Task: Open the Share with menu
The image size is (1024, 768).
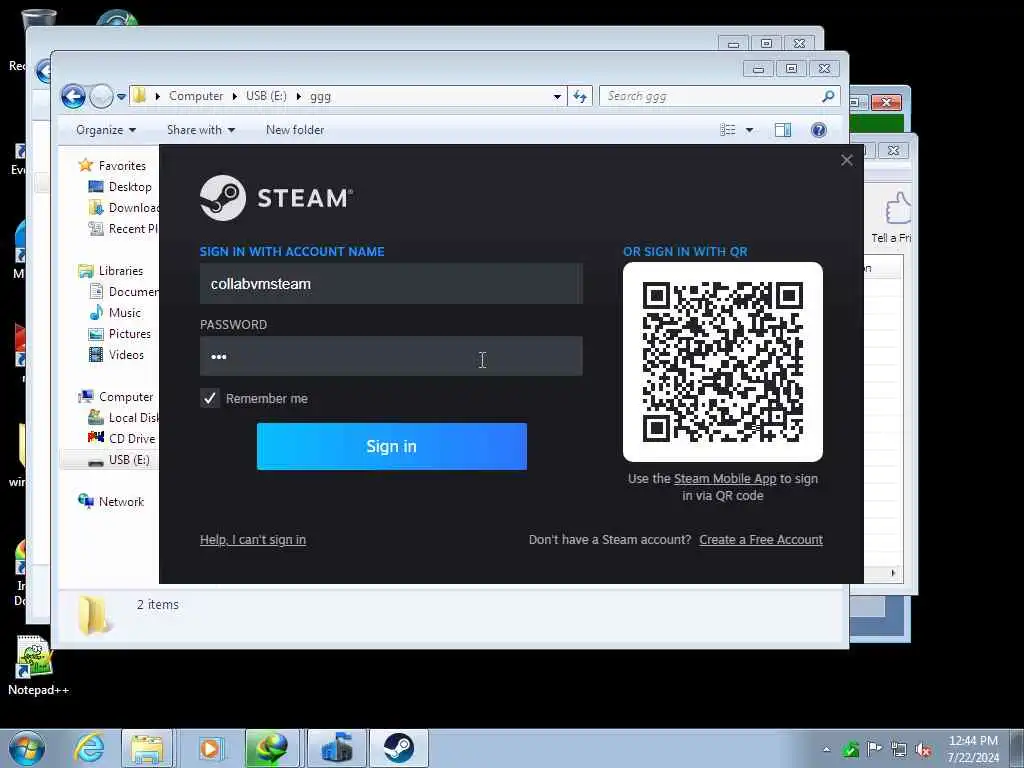Action: click(200, 130)
